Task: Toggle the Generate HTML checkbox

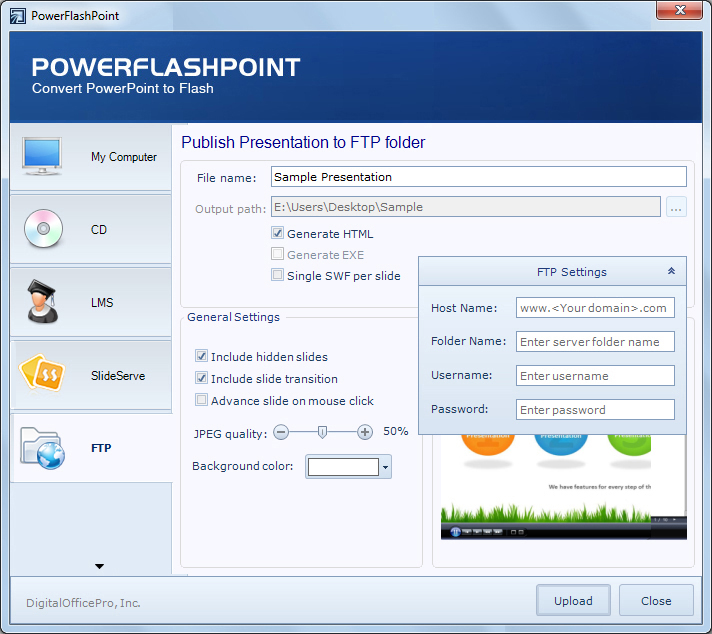Action: [277, 233]
